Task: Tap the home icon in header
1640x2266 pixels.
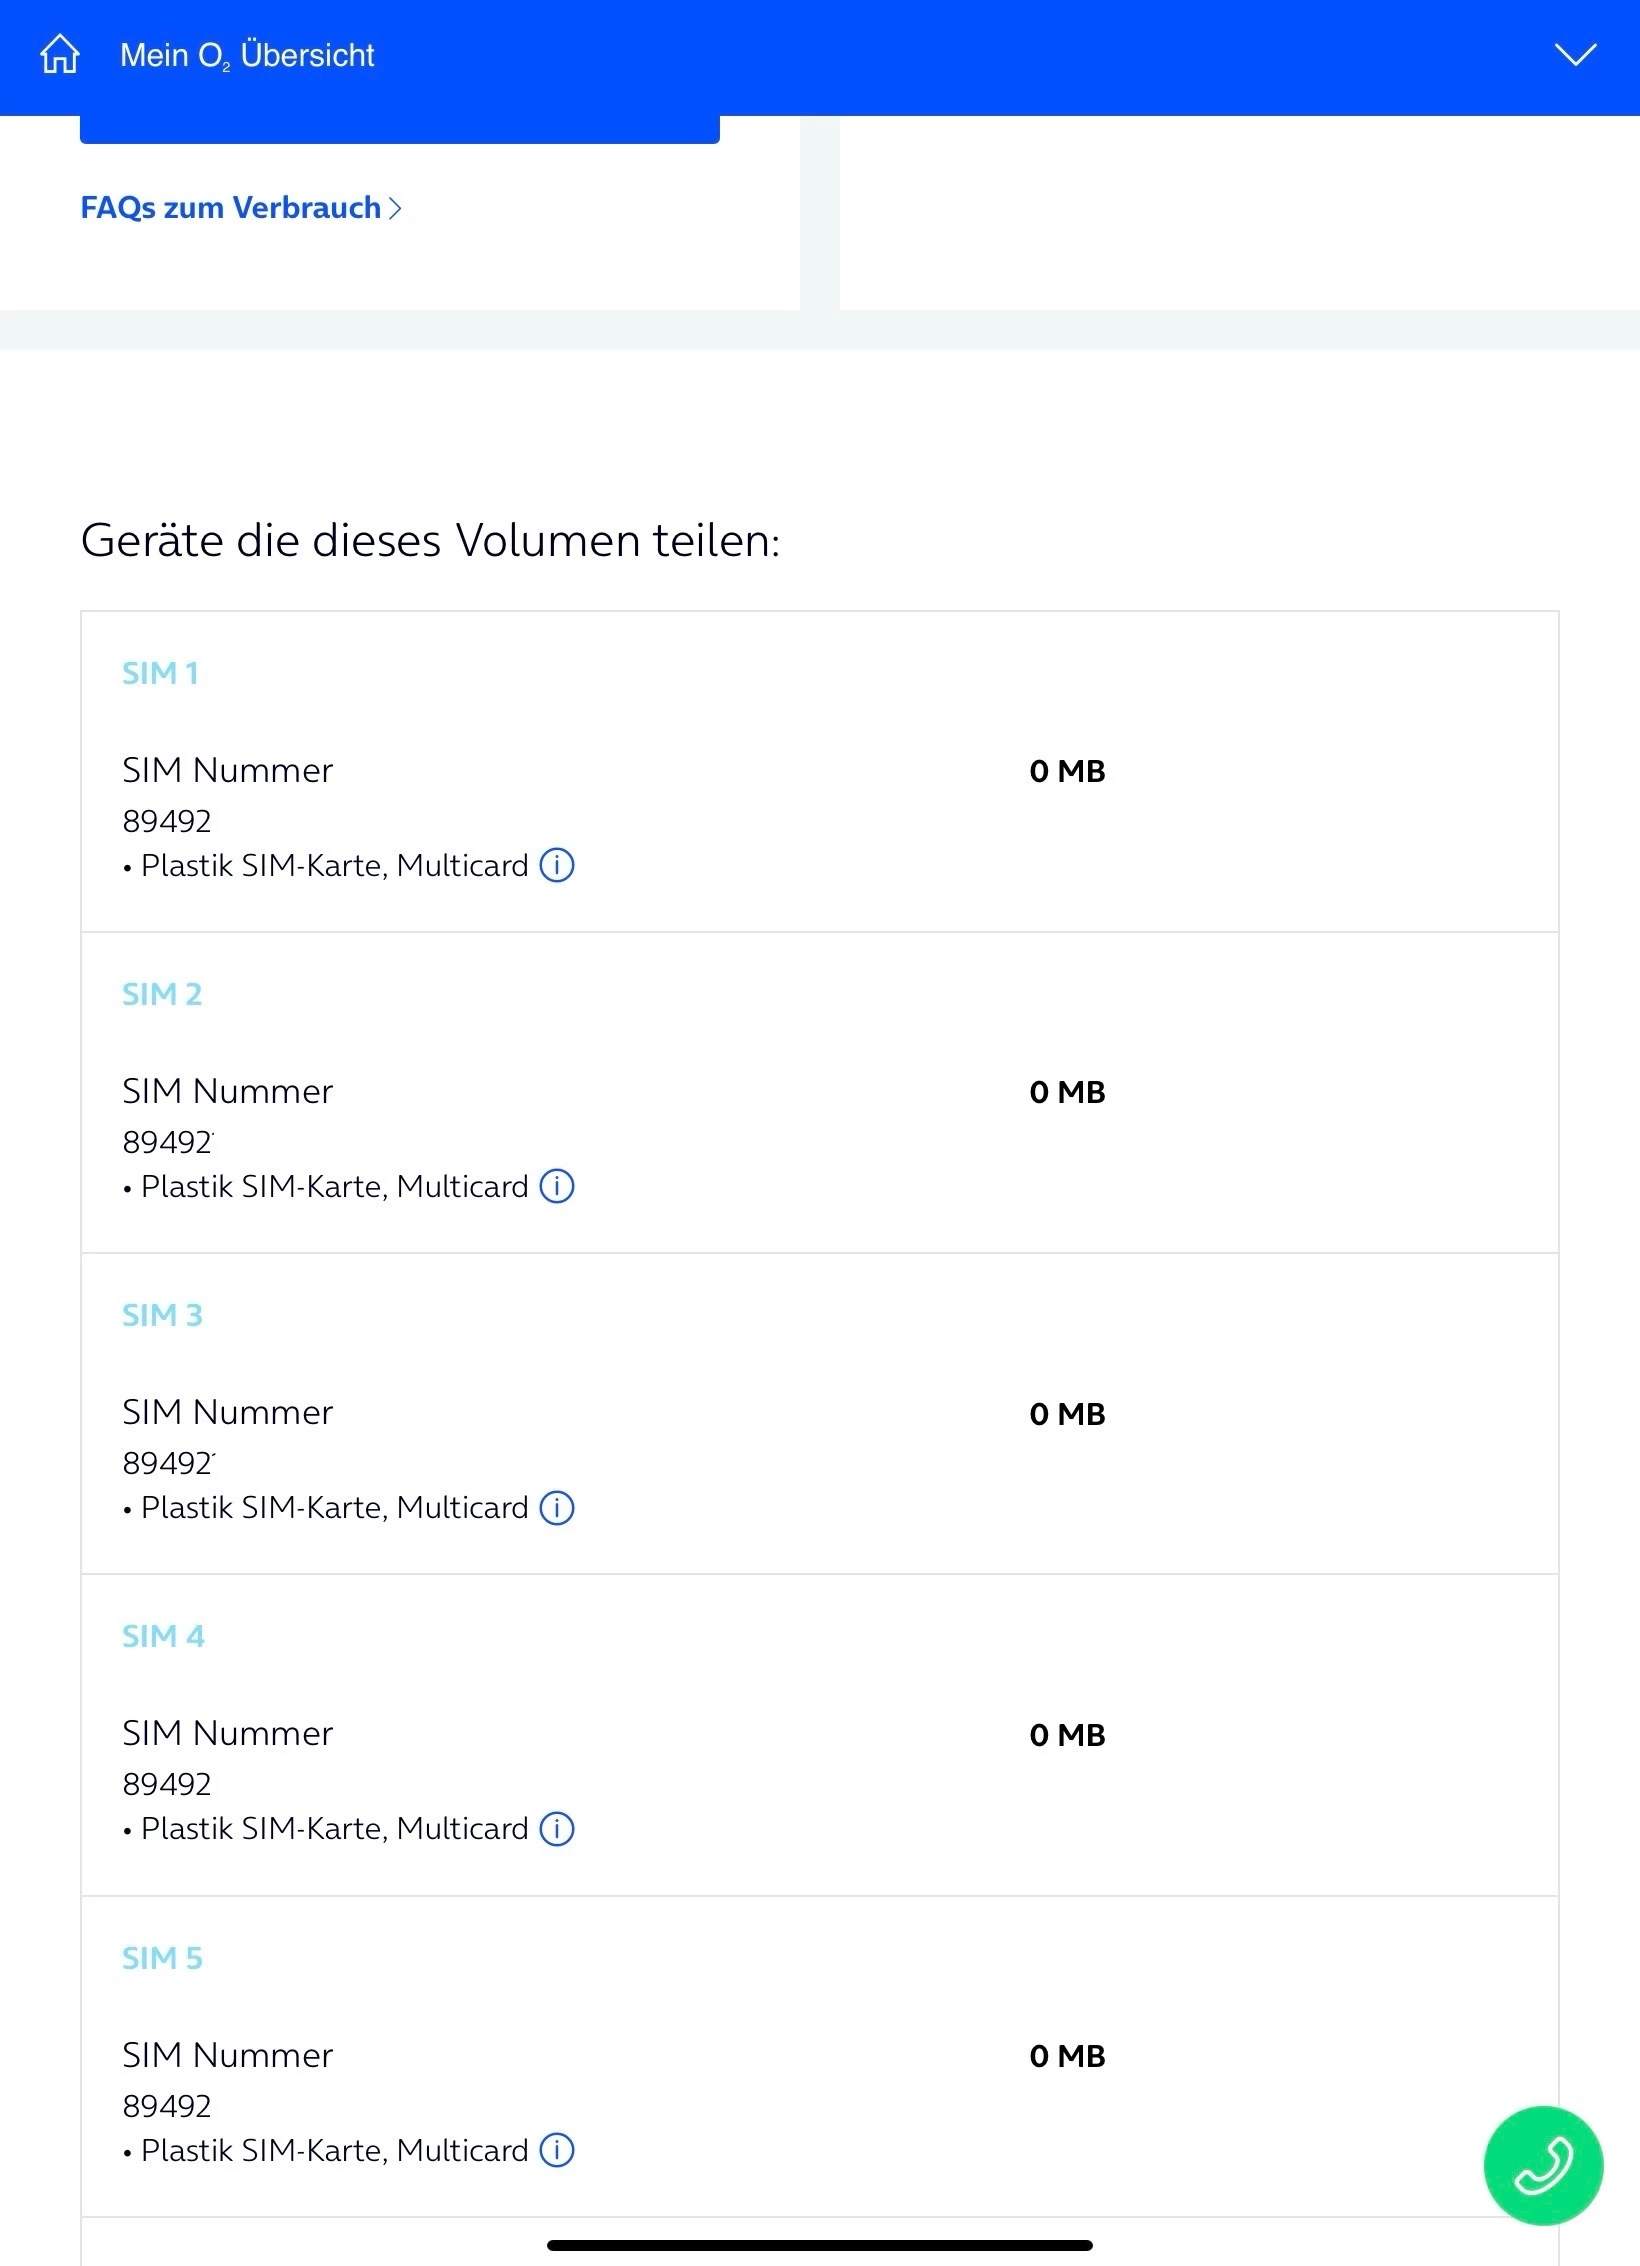Action: pos(60,54)
